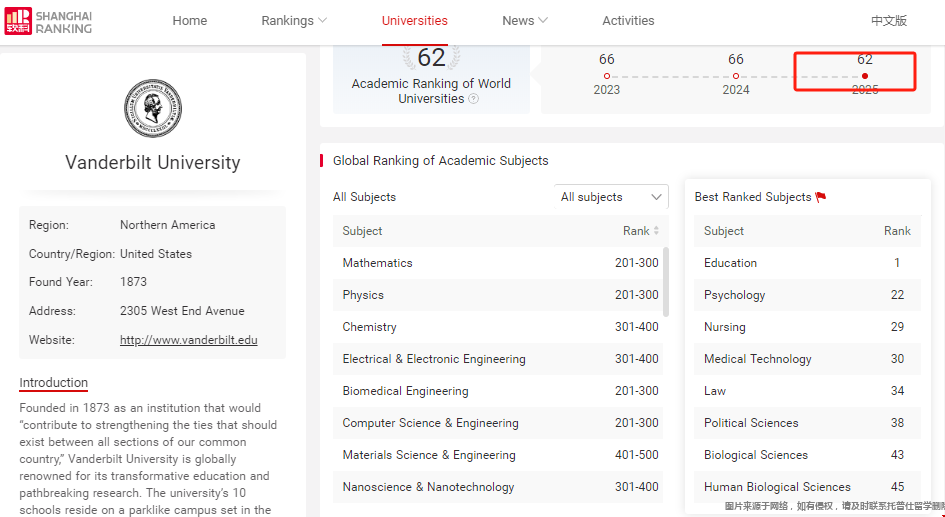Click the ShanghaiRanking logo

tap(49, 21)
